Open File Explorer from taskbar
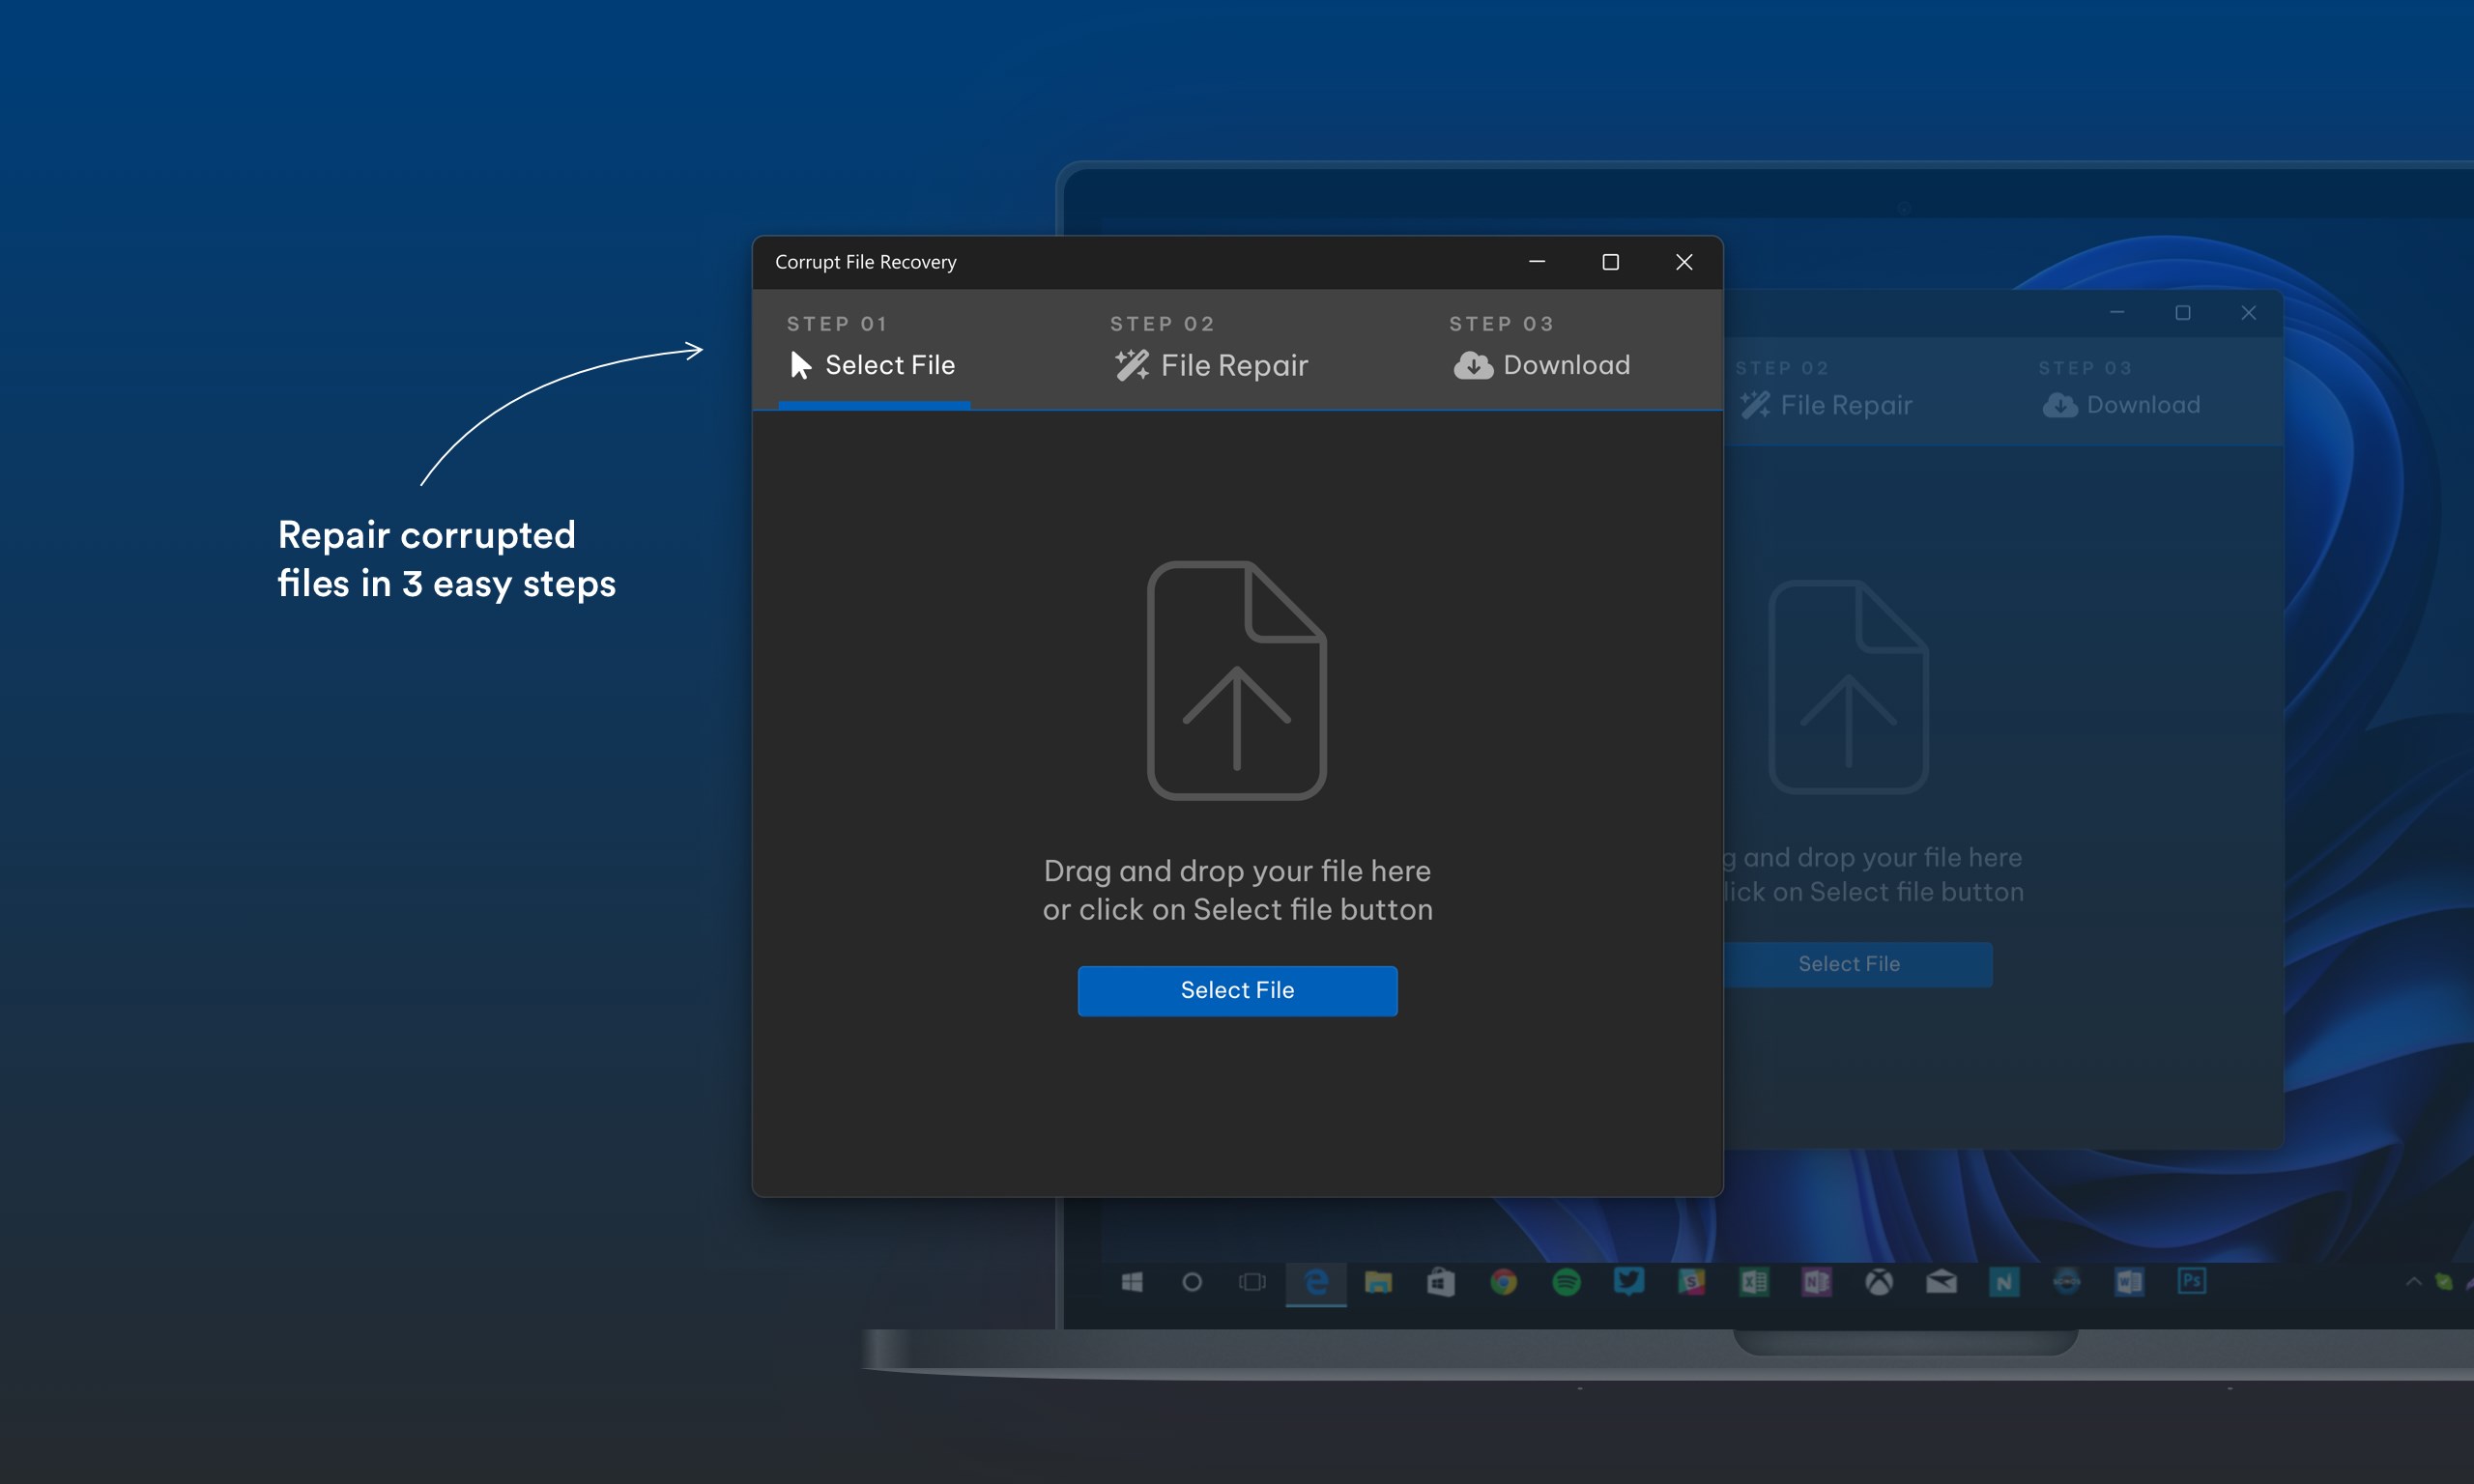The width and height of the screenshot is (2474, 1484). point(1378,1282)
